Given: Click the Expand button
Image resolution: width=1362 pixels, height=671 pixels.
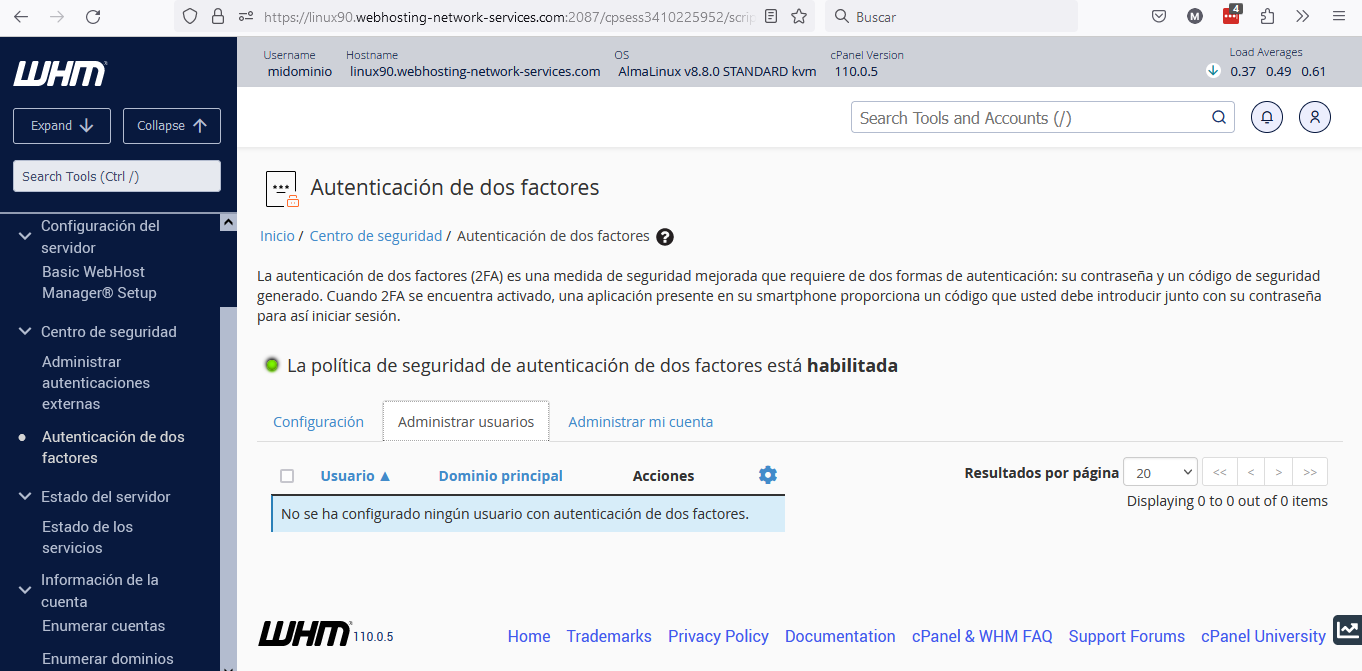Looking at the screenshot, I should (x=62, y=125).
